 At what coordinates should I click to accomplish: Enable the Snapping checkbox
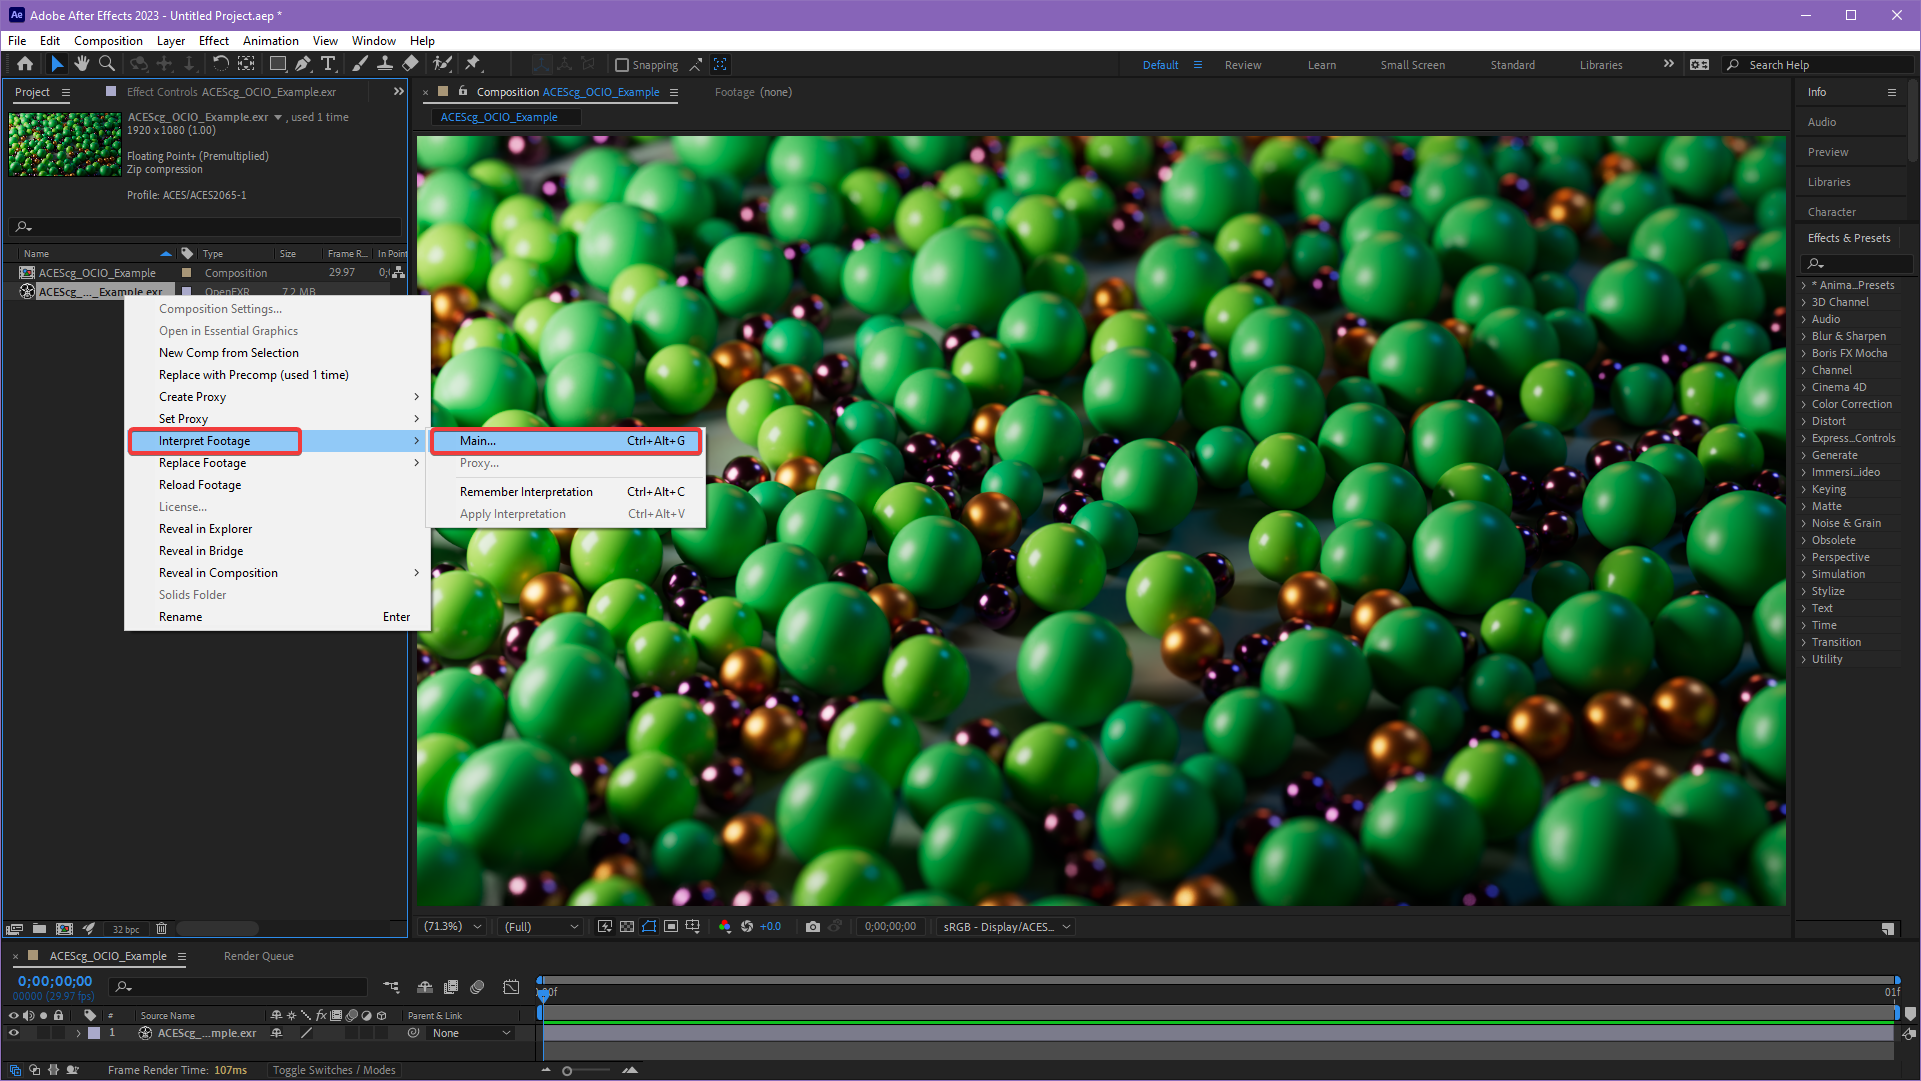(x=622, y=65)
